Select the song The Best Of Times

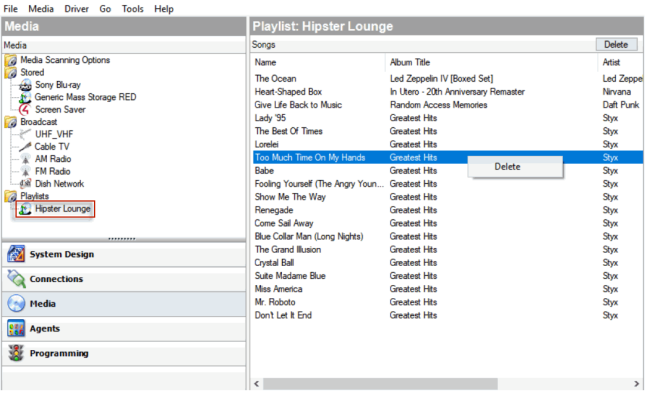289,131
